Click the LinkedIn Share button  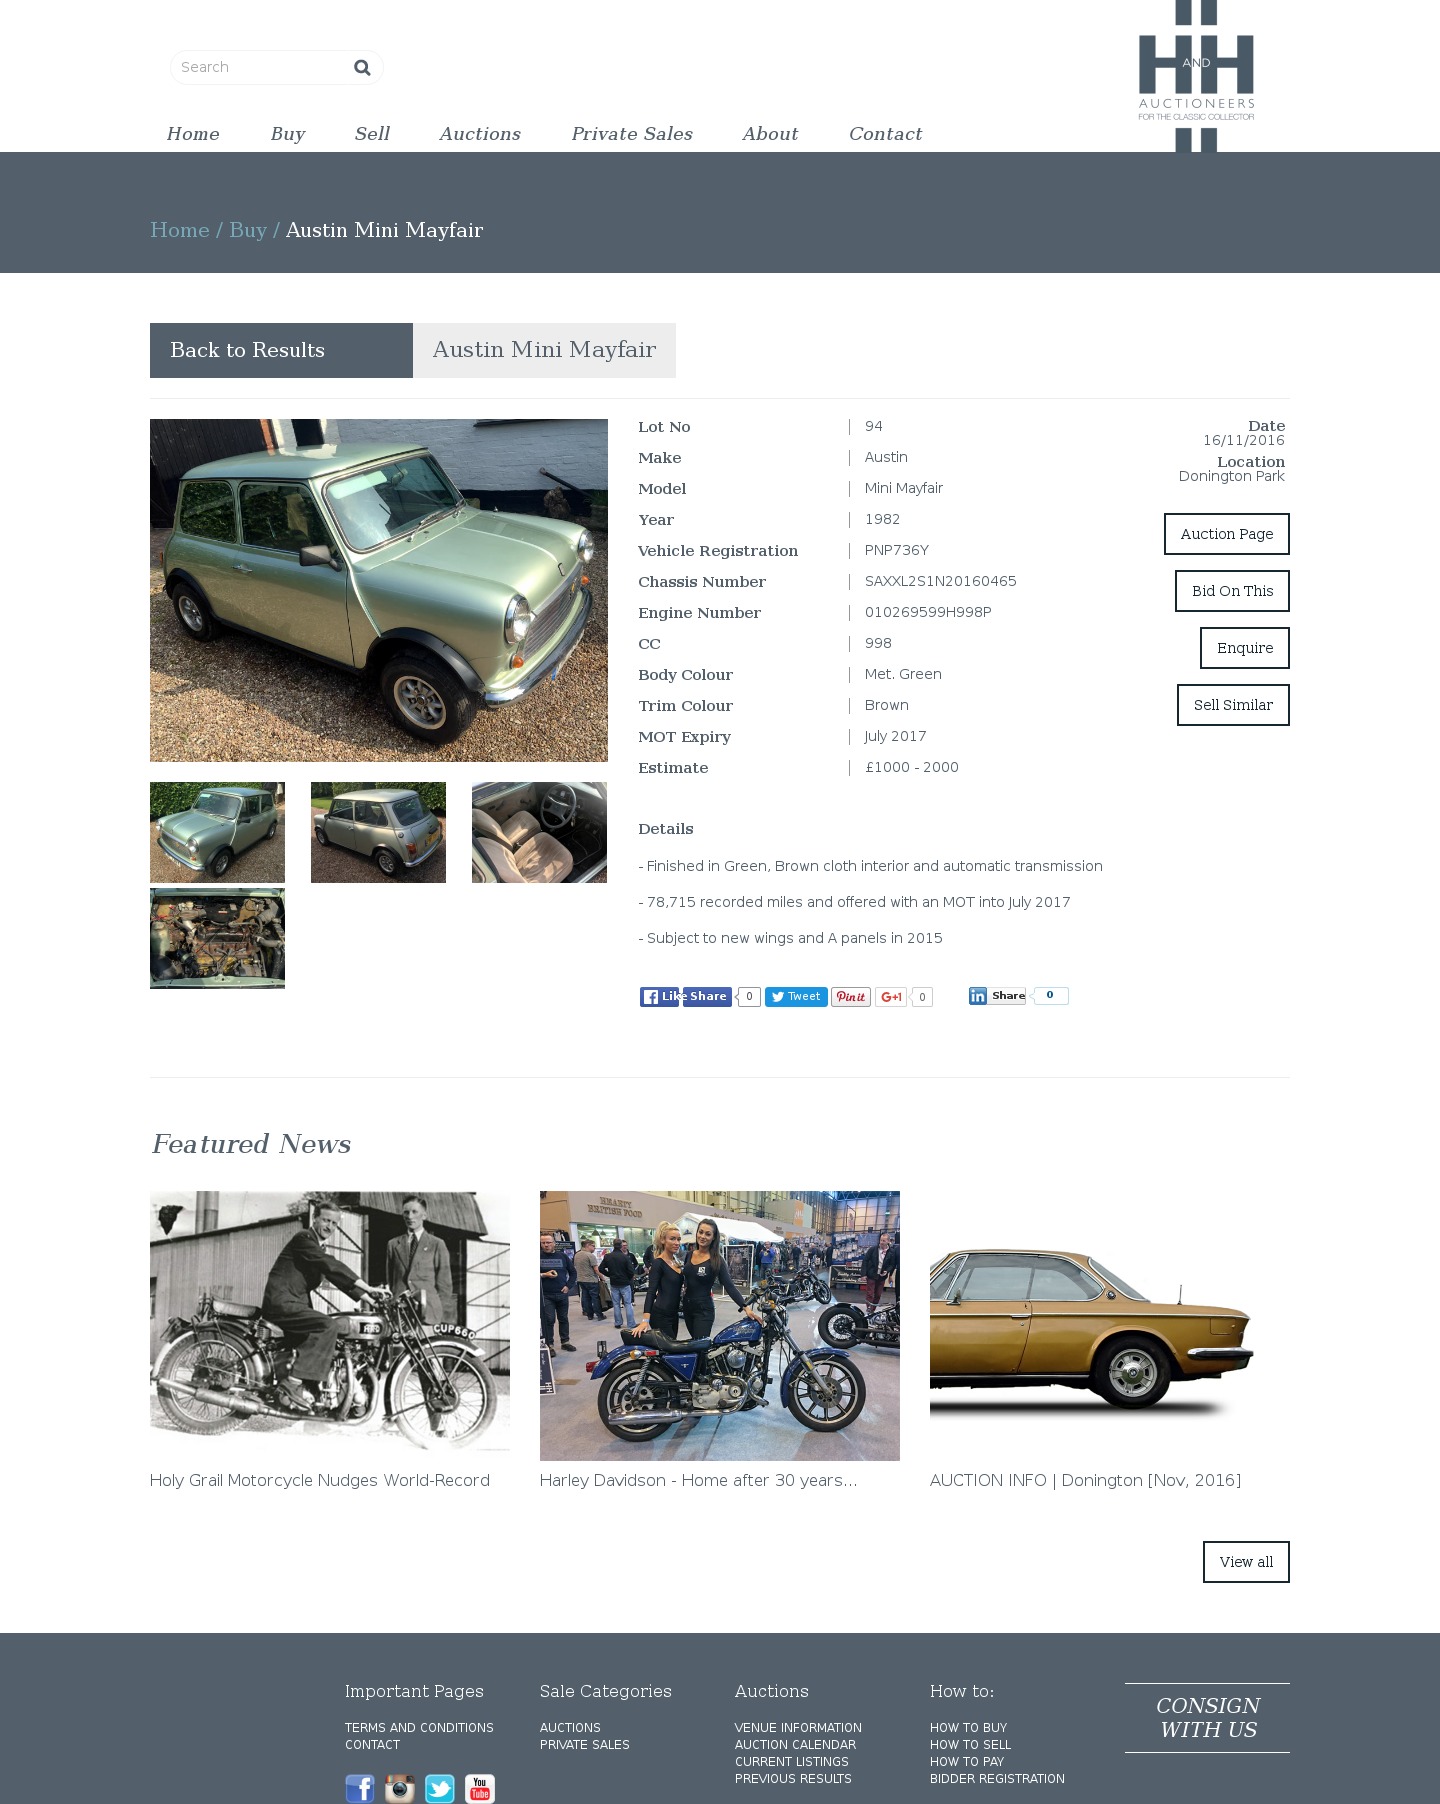pos(998,996)
